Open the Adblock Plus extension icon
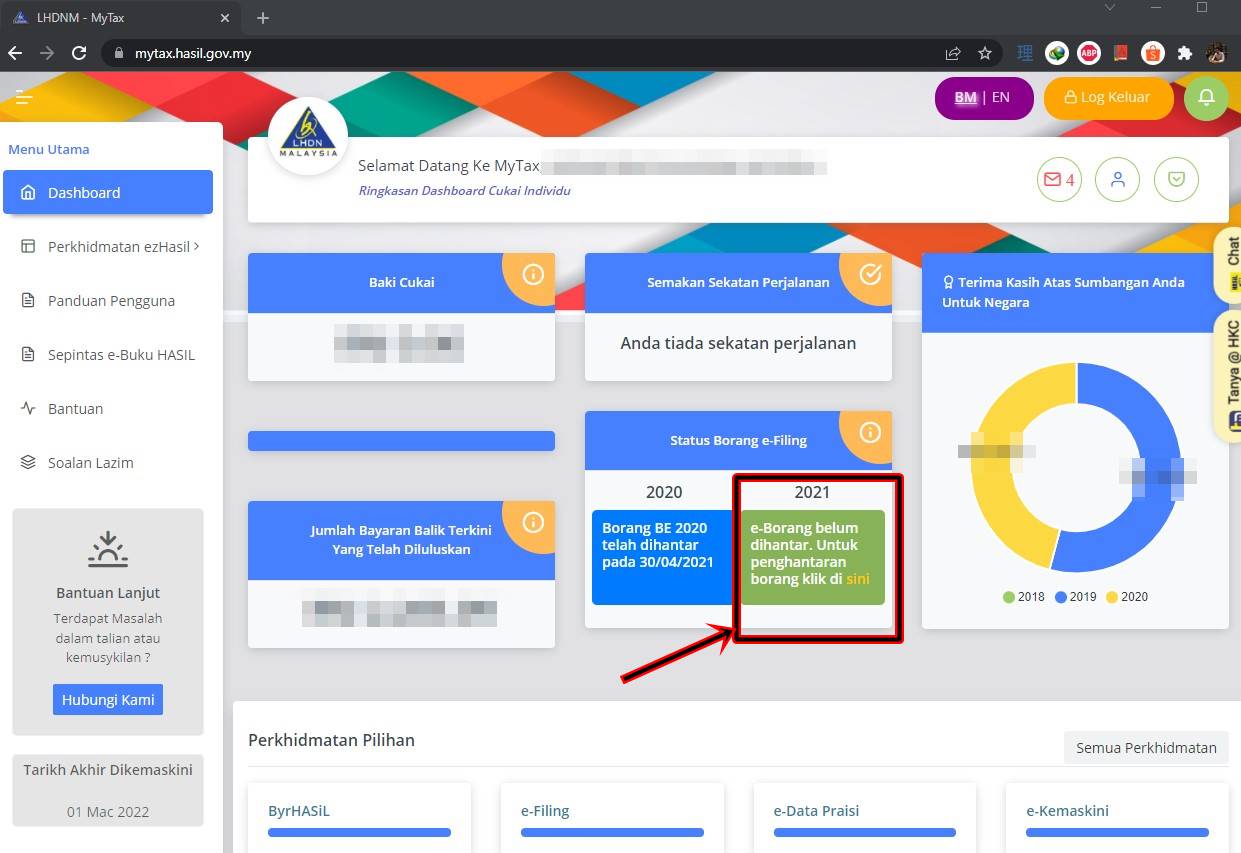1241x853 pixels. 1088,53
